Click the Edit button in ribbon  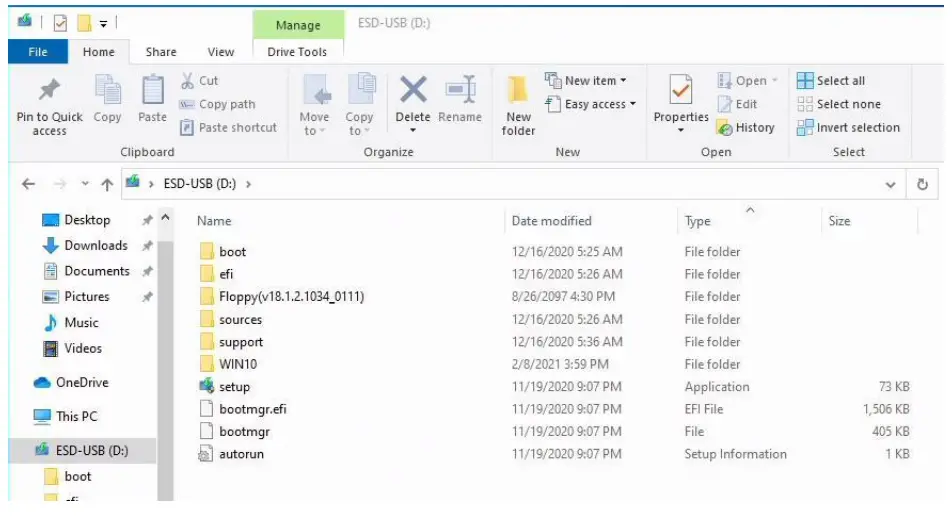737,104
